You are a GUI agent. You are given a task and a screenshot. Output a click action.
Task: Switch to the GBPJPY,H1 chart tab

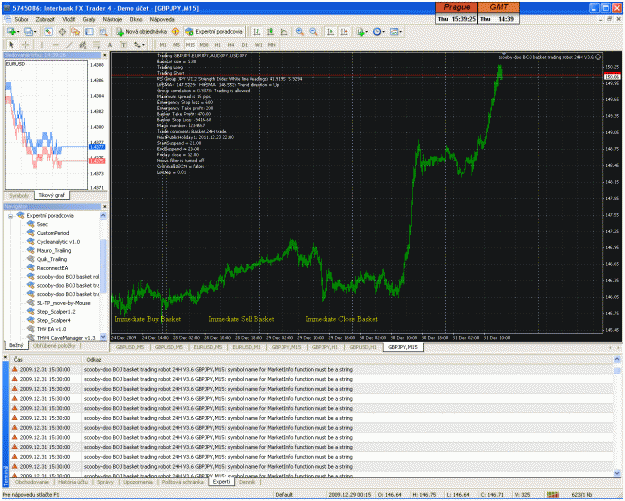[x=325, y=347]
